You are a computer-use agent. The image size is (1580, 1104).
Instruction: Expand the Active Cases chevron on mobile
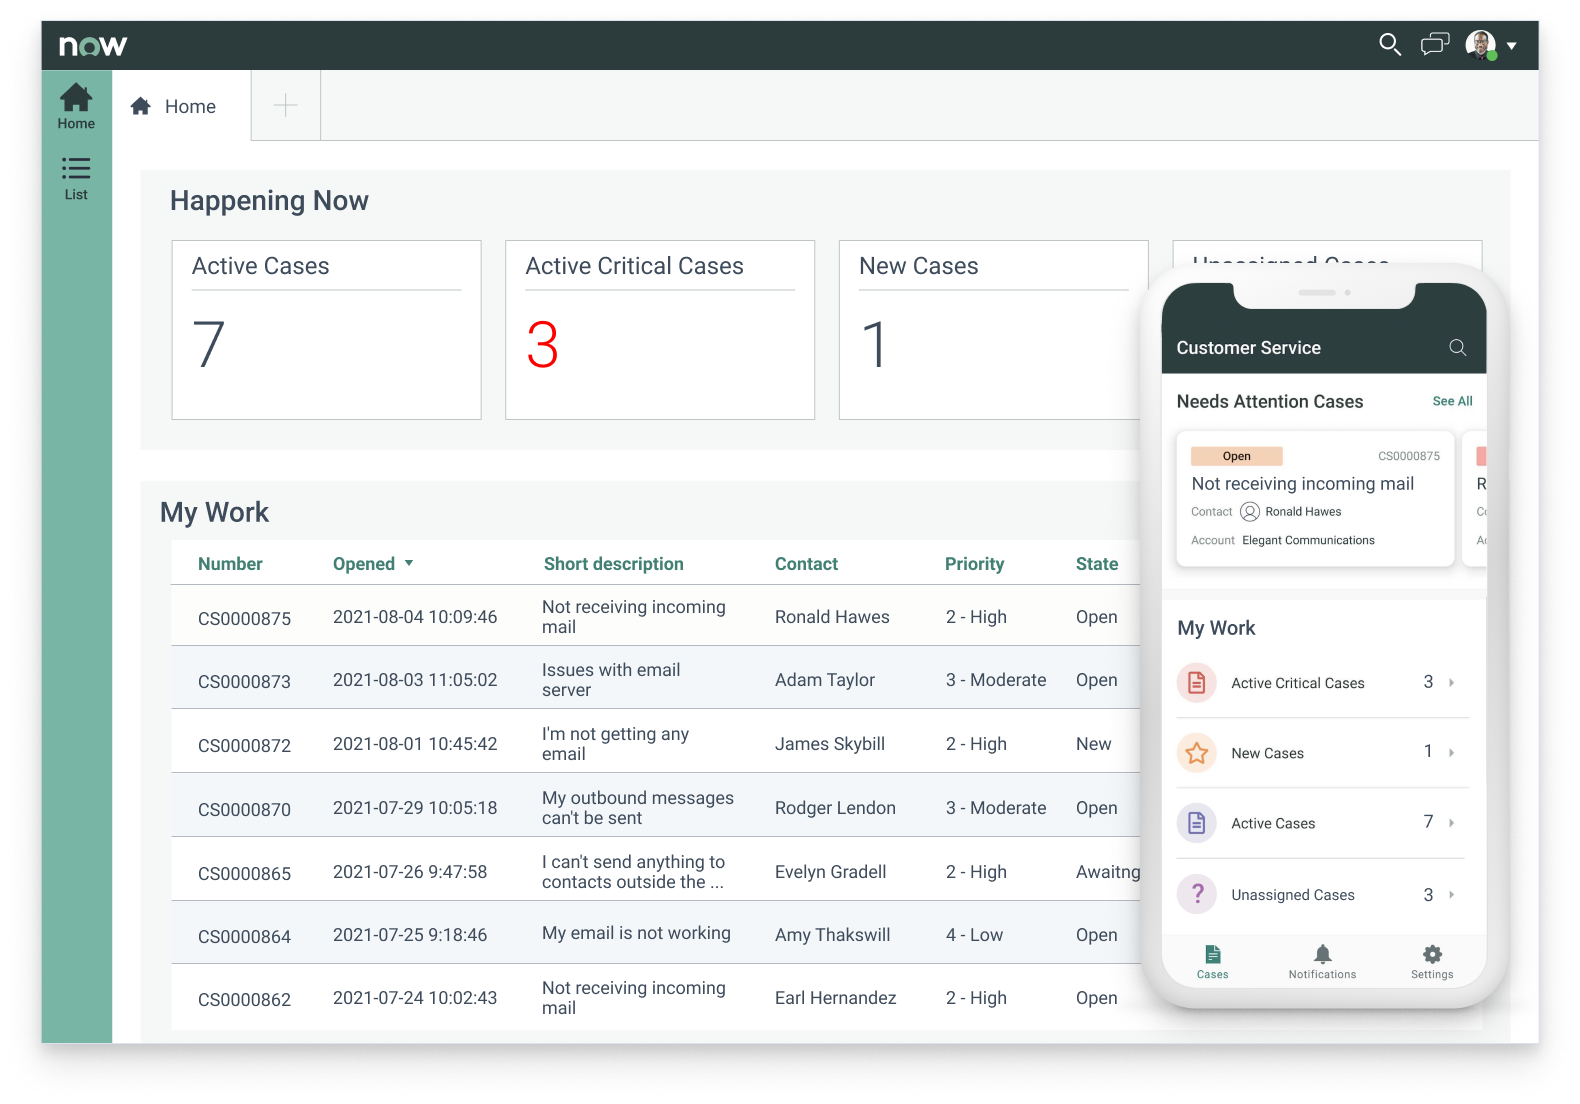click(x=1451, y=823)
